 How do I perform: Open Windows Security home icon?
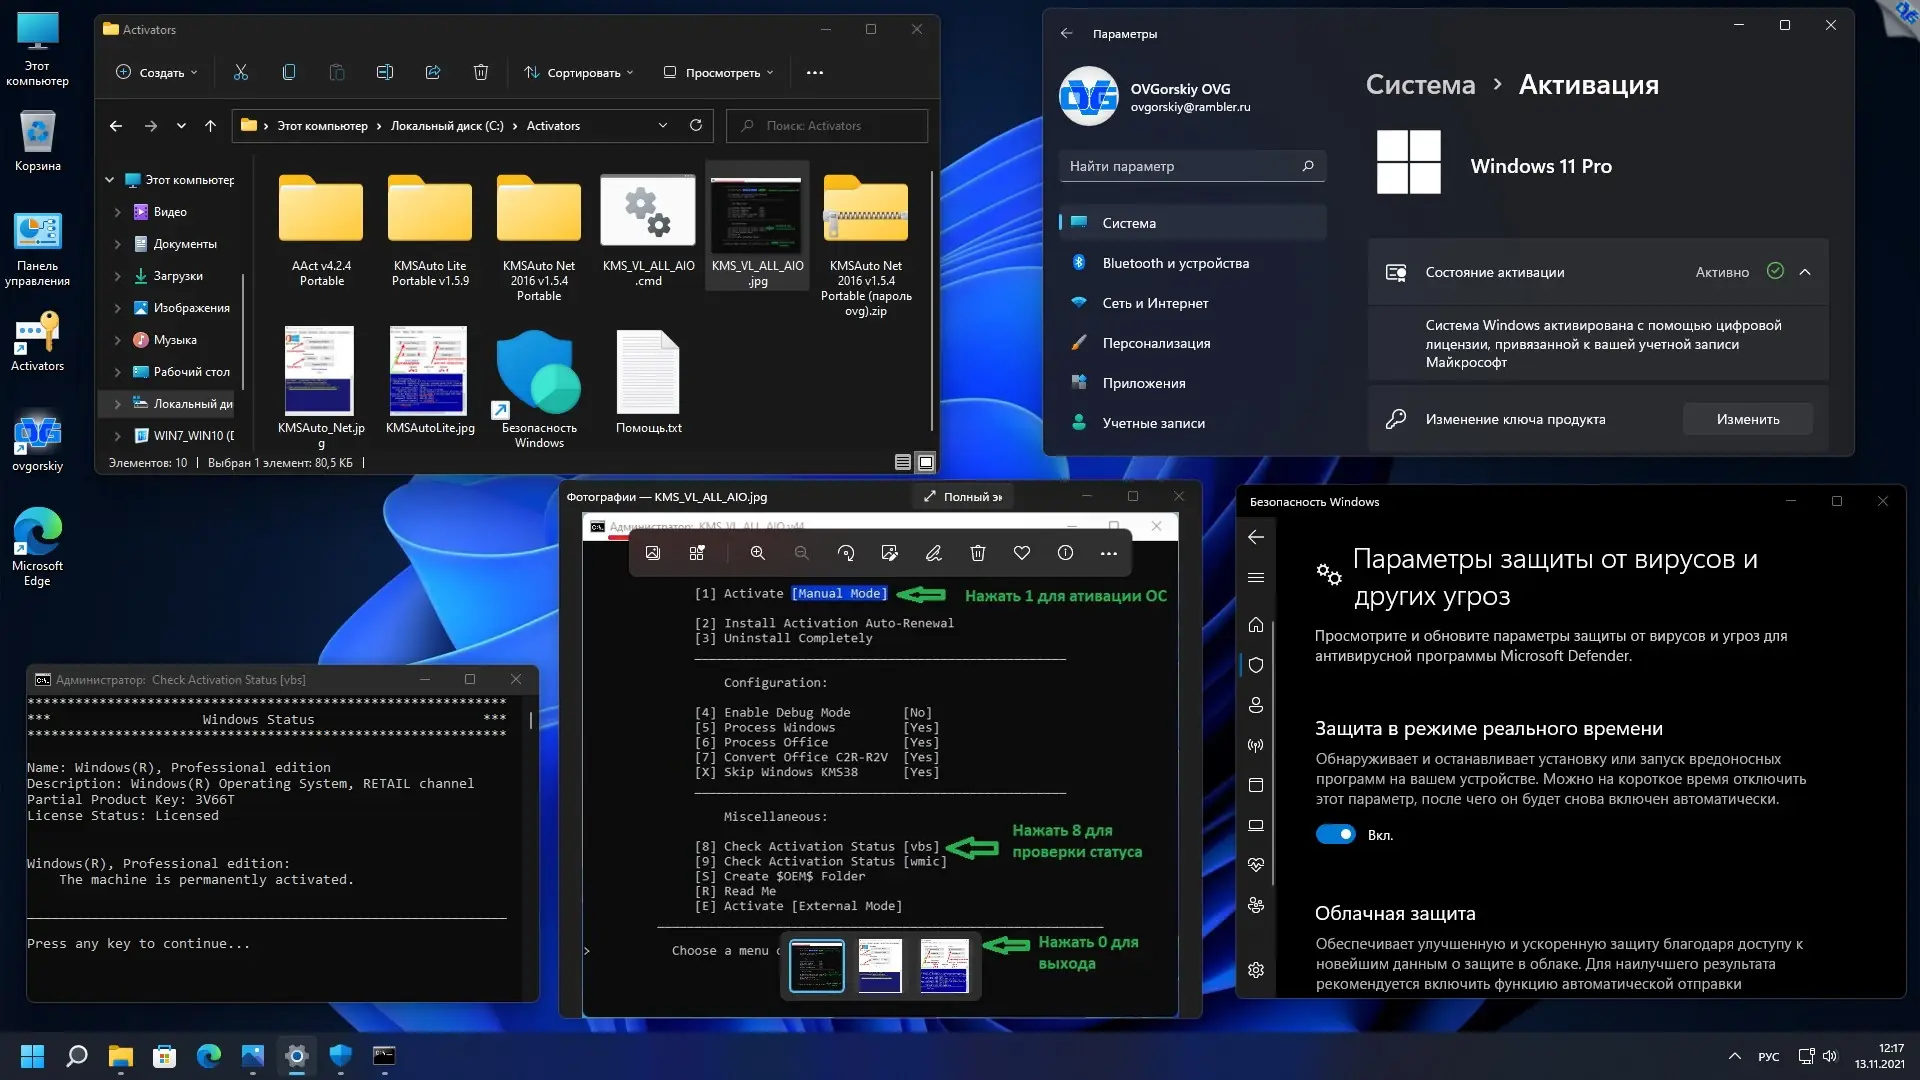1256,625
